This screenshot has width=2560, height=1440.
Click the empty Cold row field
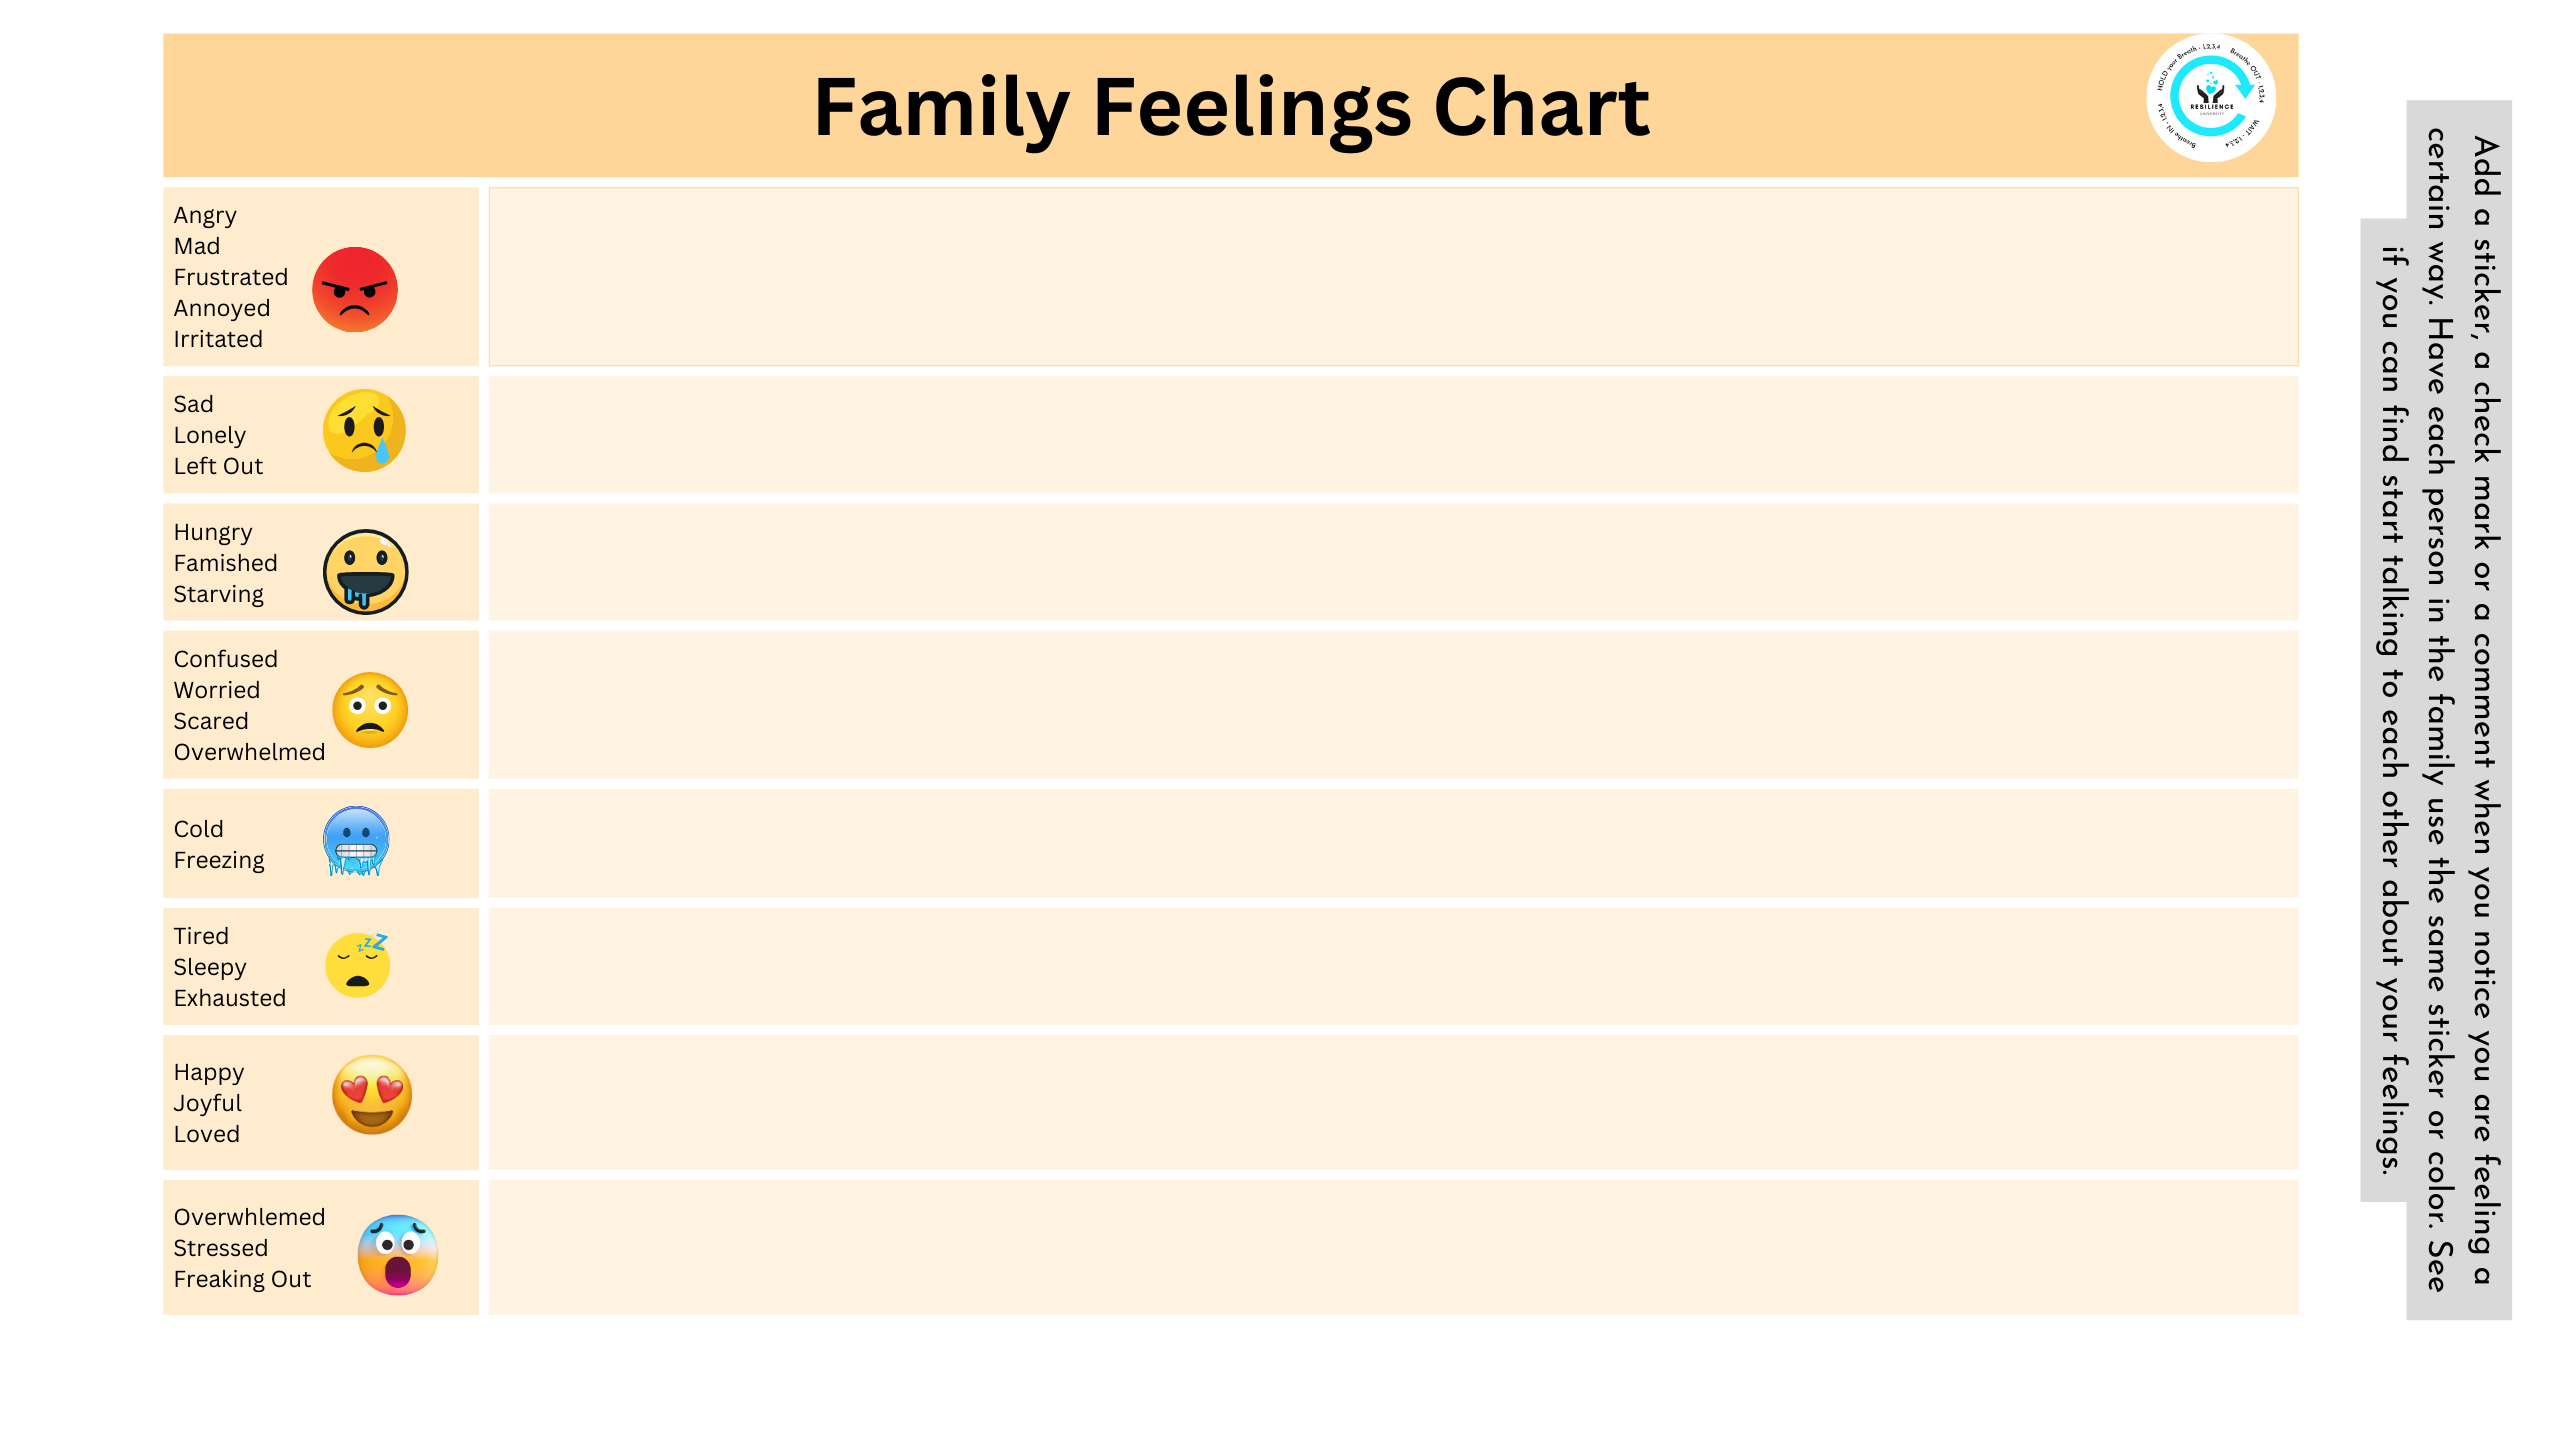1393,843
